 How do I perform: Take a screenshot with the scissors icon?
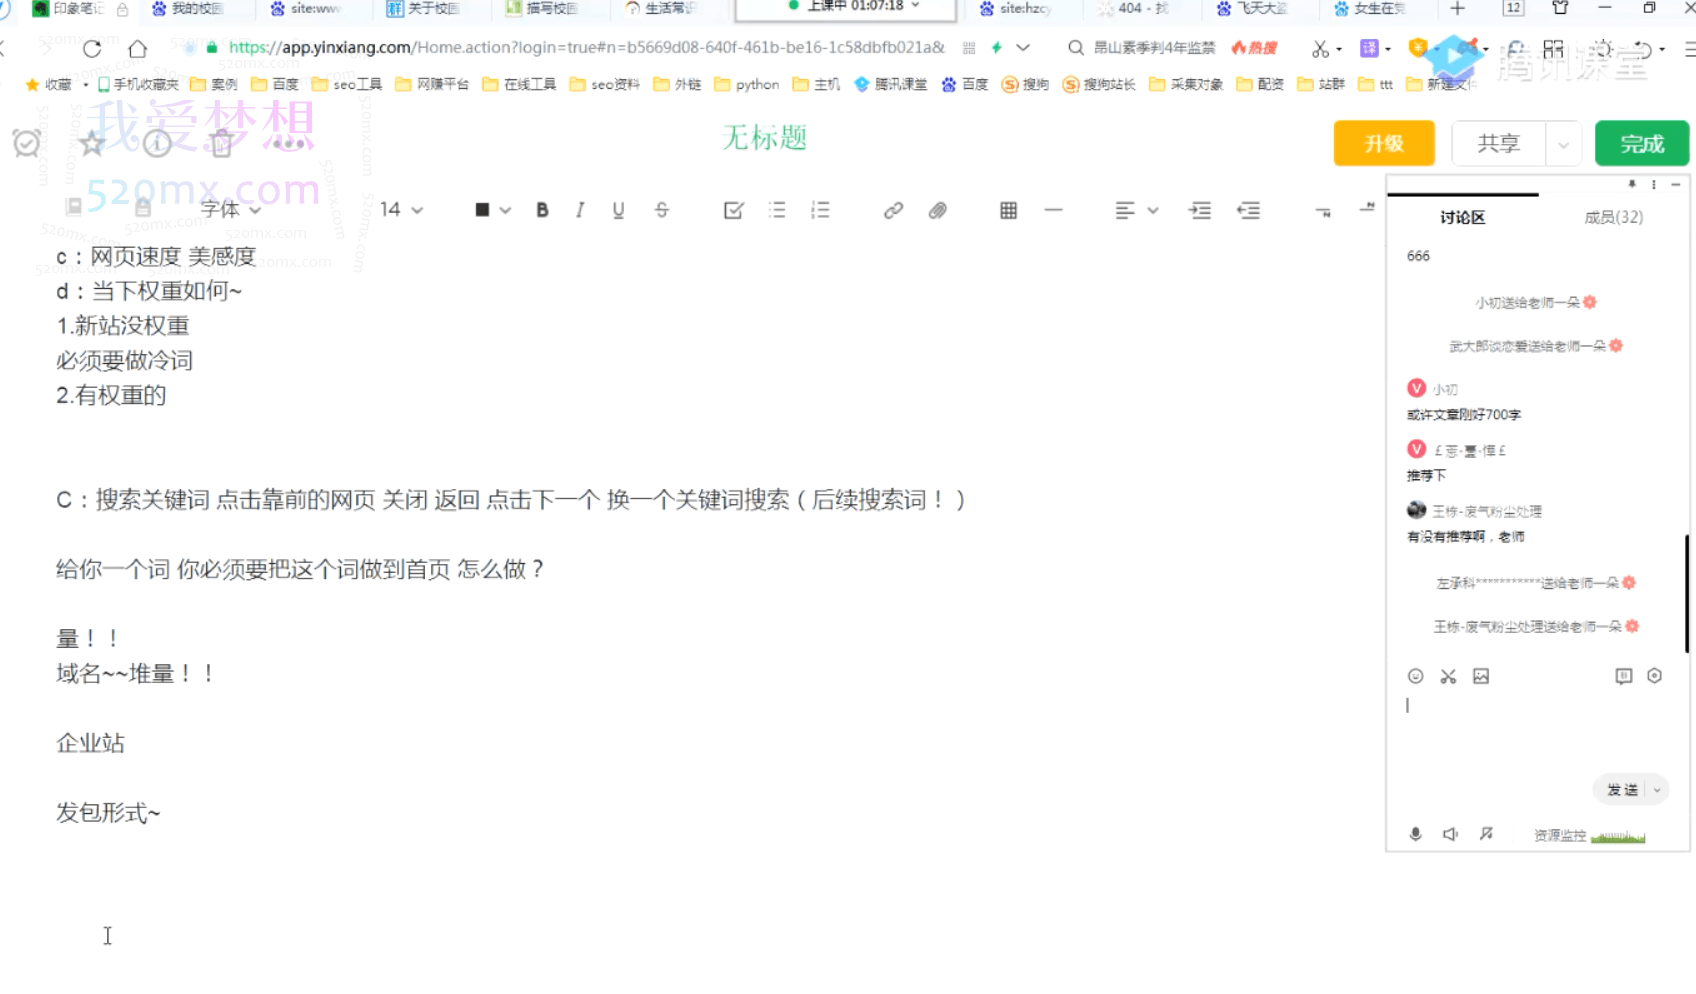(x=1448, y=676)
